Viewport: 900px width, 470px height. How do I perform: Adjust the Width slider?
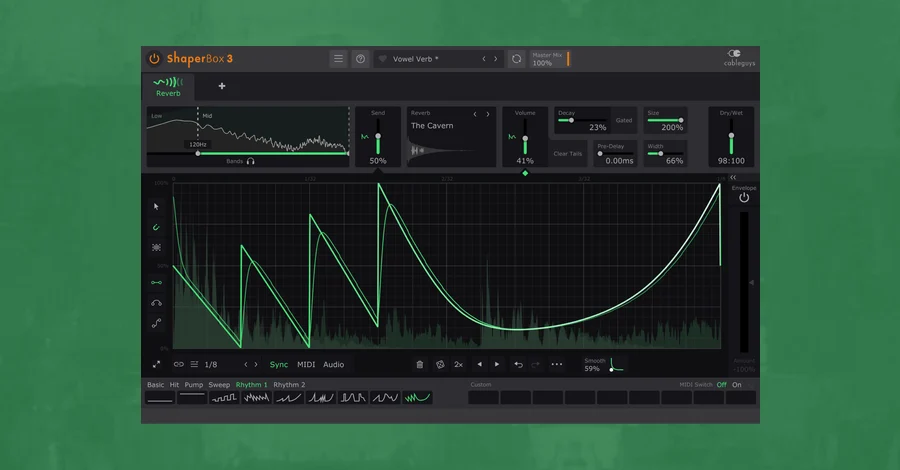pos(665,154)
